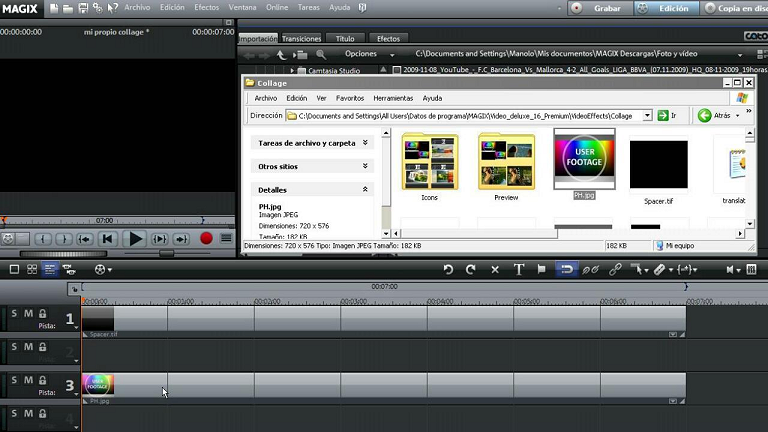Screen dimensions: 768x432
Task: Lock track 1 with padlock icon
Action: [x=42, y=314]
